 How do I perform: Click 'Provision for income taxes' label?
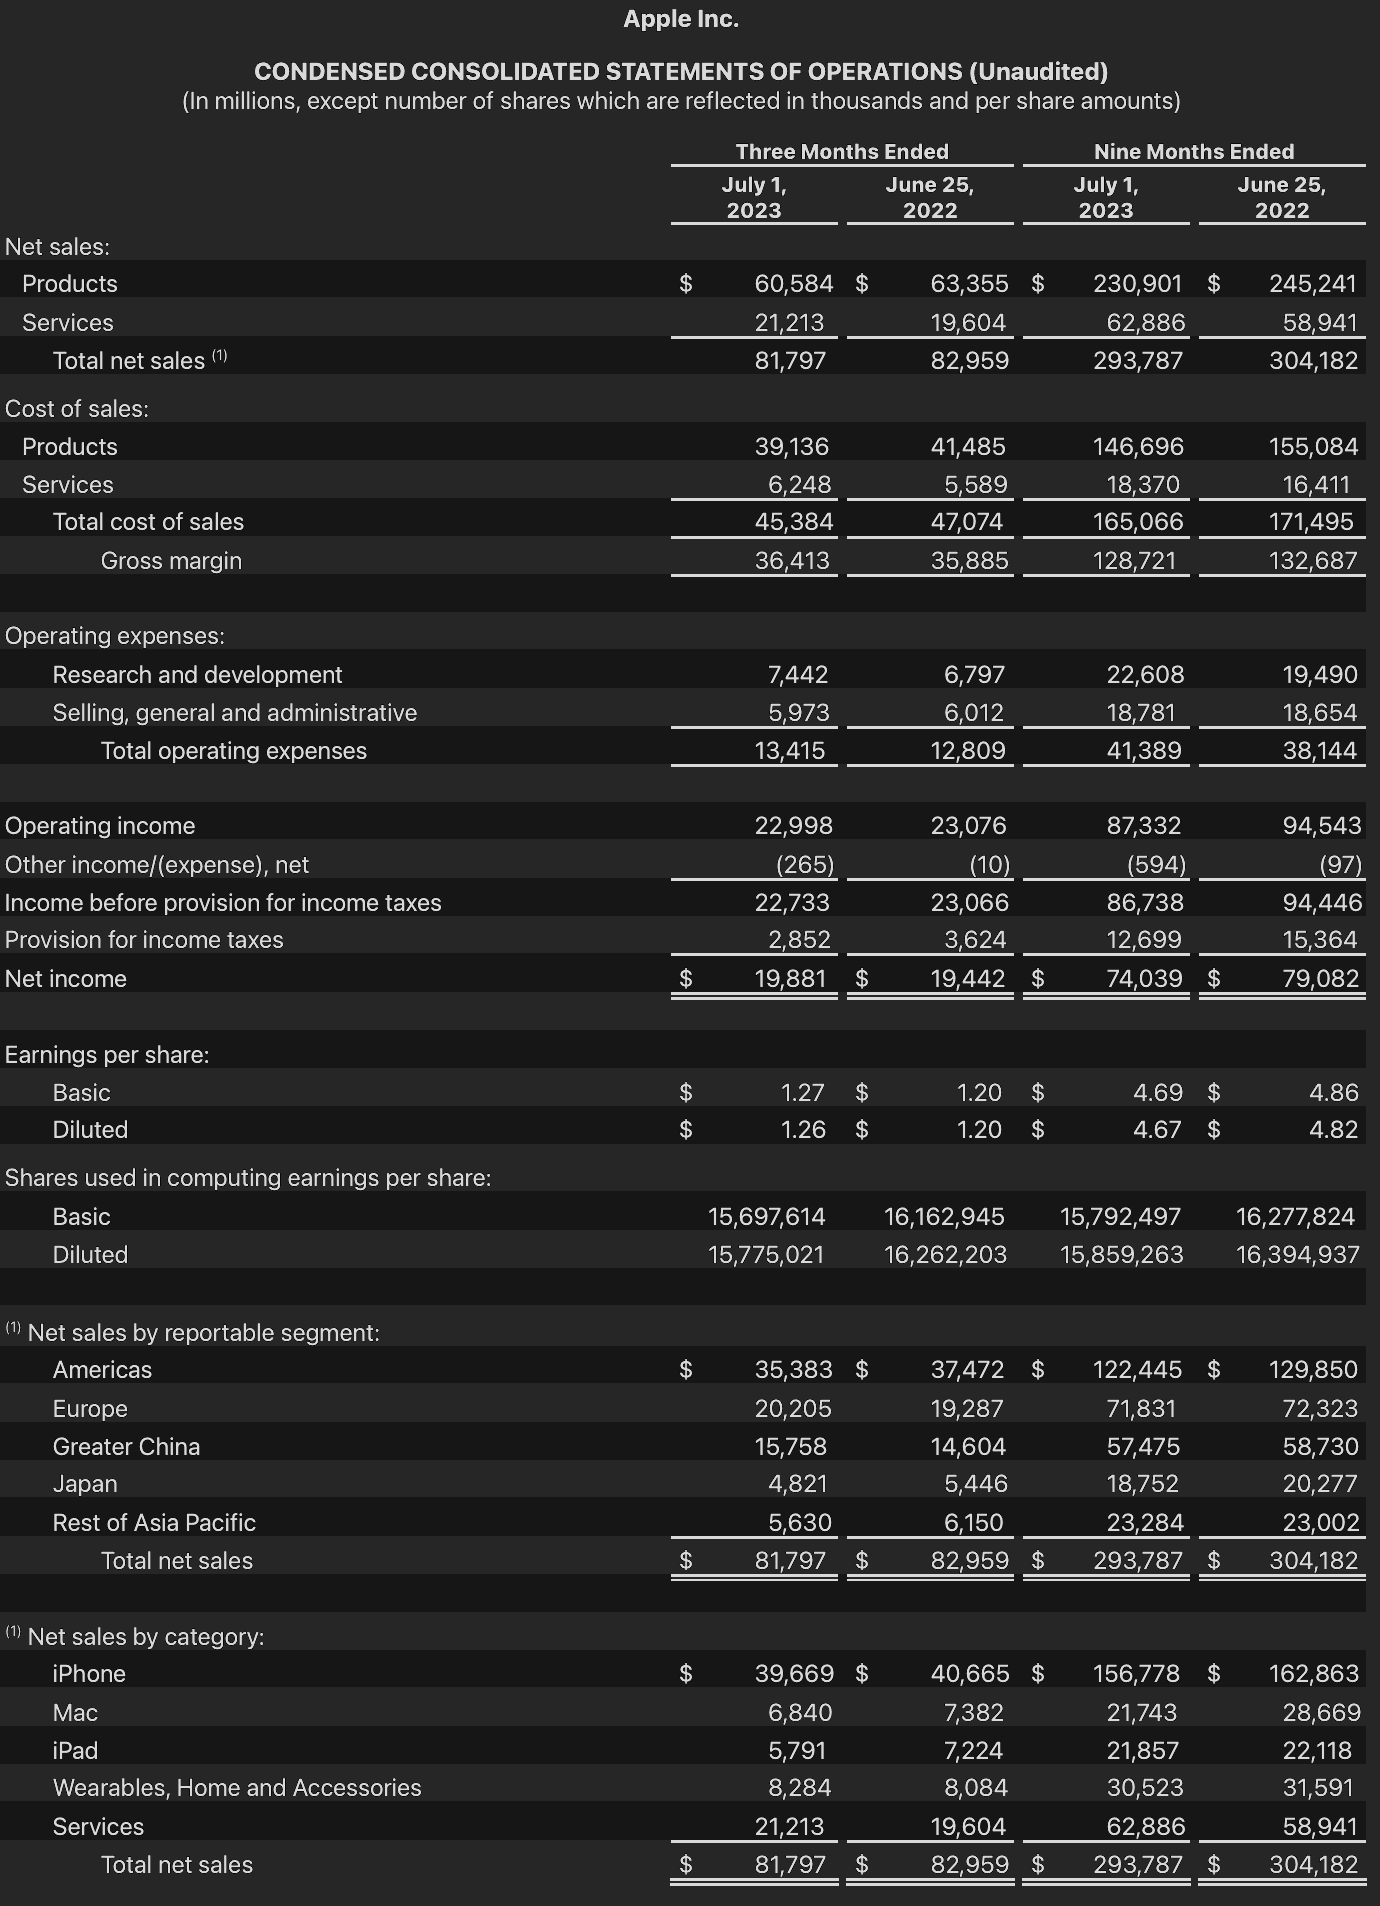[x=144, y=940]
